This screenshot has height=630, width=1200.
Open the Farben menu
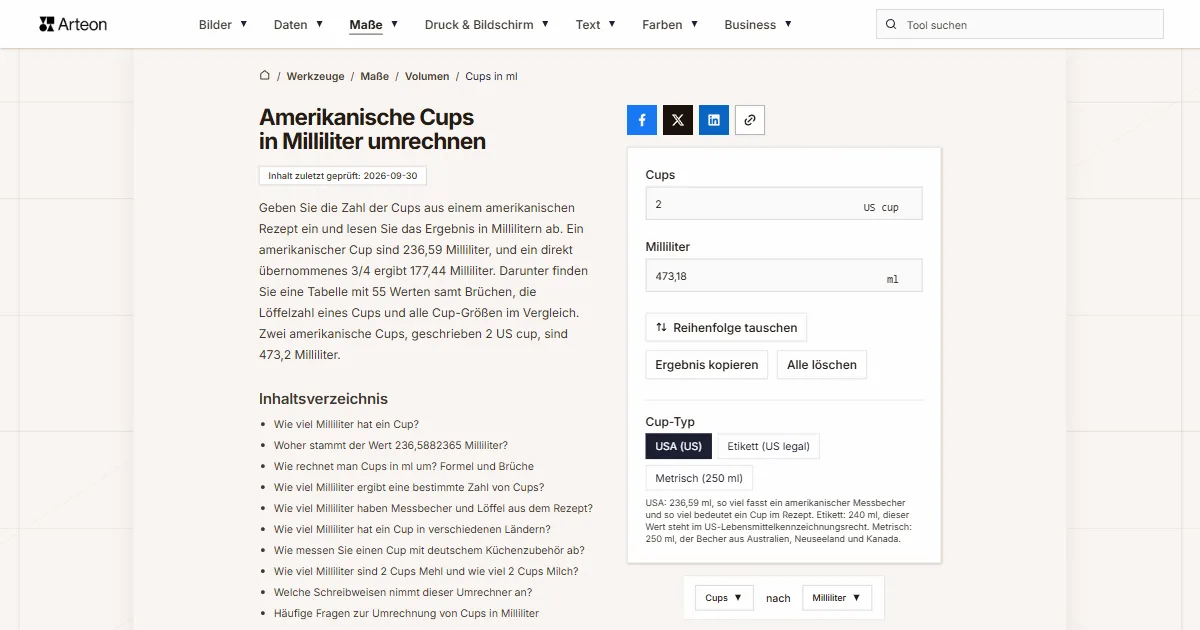point(670,25)
